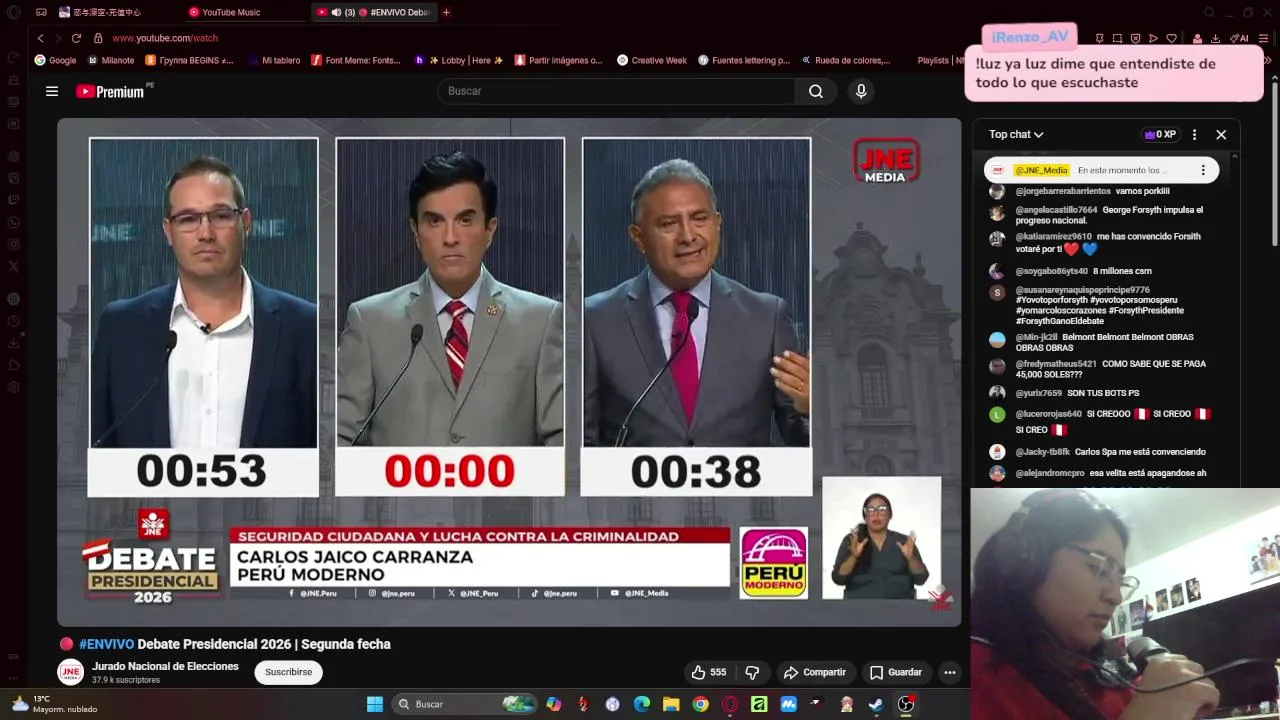Mute the tab via speaker icon
This screenshot has width=1280, height=720.
tap(336, 12)
